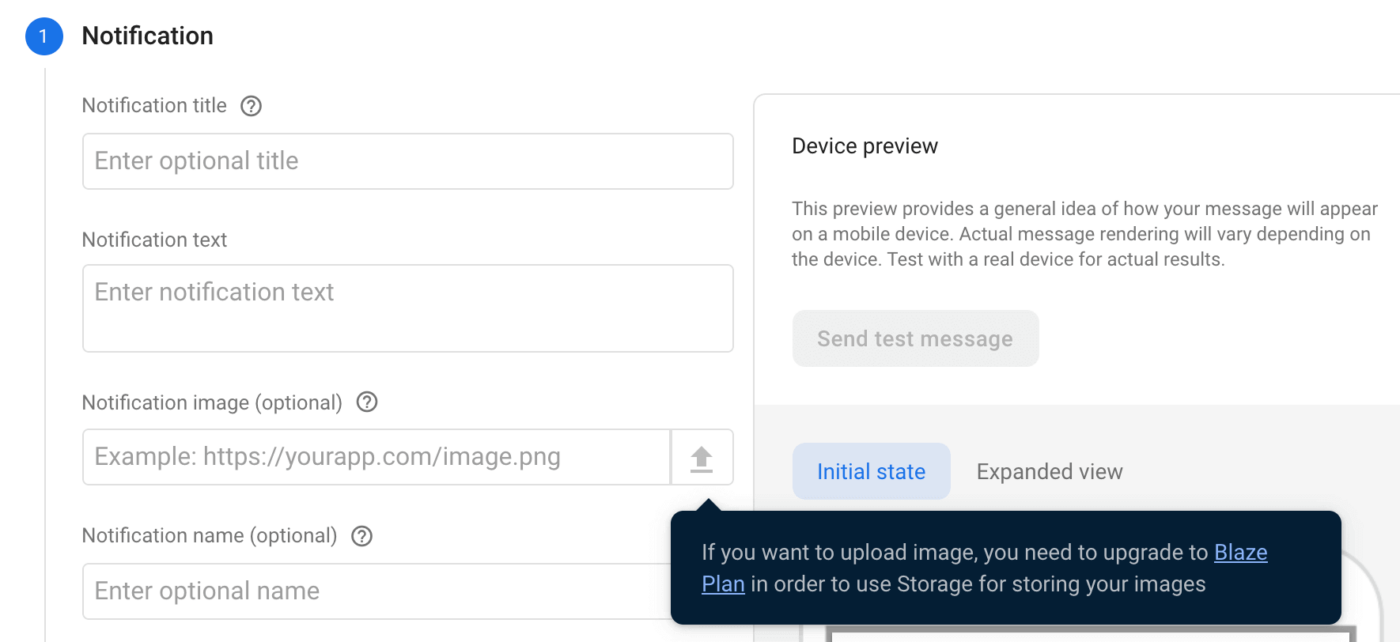Click the Notification title help icon

click(252, 106)
